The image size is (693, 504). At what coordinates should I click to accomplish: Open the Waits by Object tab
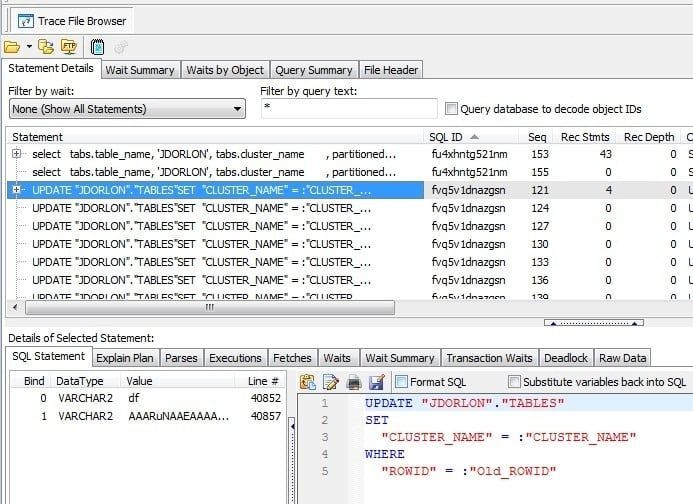point(225,70)
